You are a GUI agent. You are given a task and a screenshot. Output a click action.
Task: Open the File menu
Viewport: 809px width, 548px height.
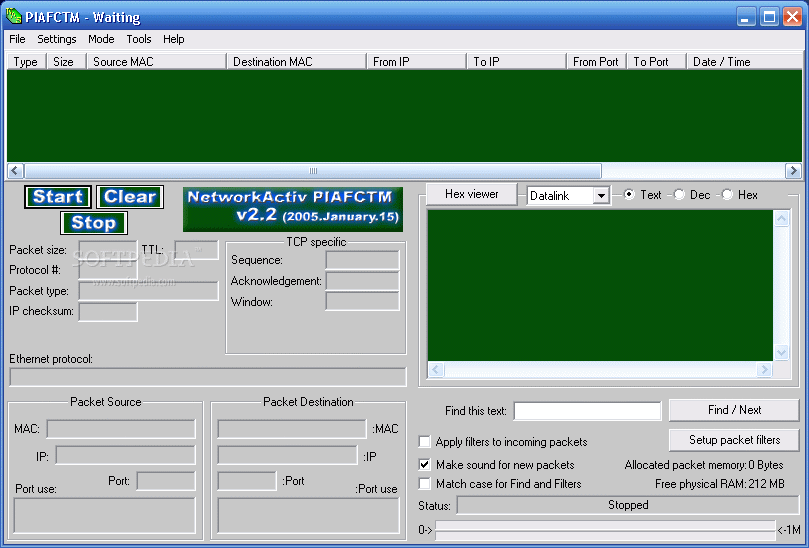click(x=17, y=39)
